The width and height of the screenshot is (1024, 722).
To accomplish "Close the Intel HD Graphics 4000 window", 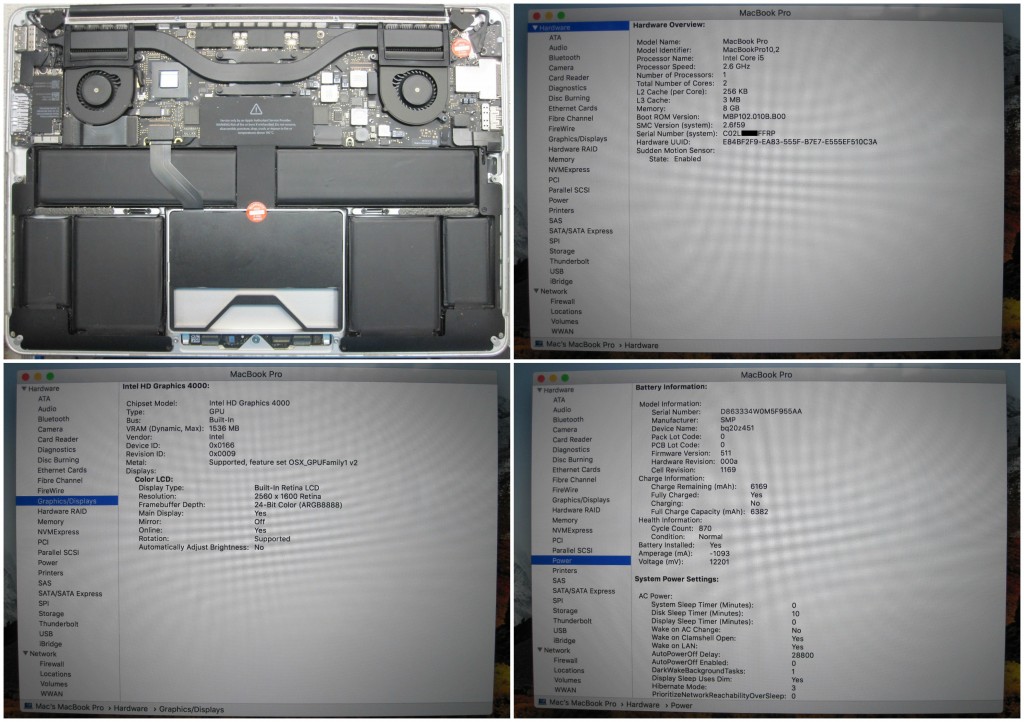I will click(23, 375).
